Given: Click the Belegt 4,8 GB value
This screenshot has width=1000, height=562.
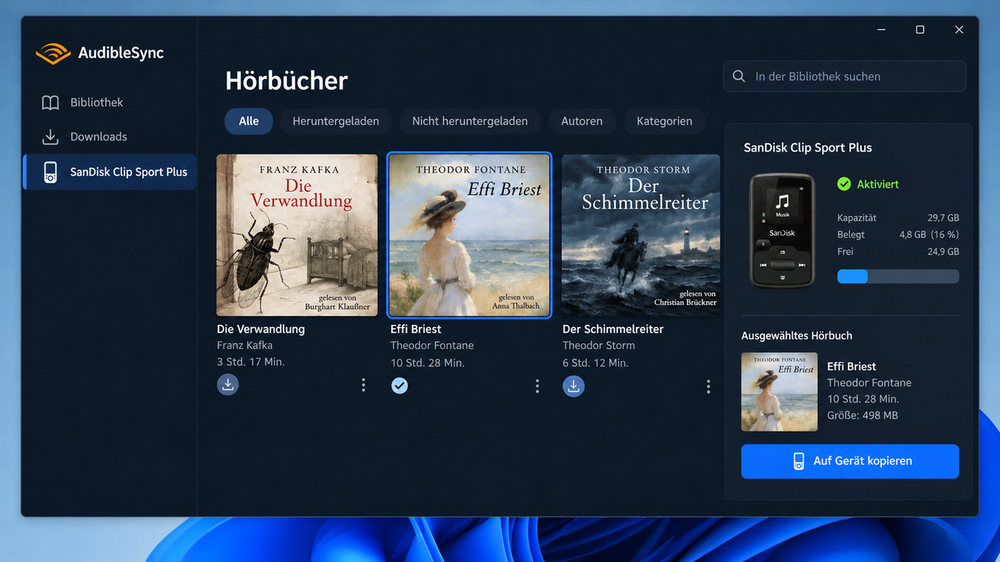Looking at the screenshot, I should pos(929,234).
